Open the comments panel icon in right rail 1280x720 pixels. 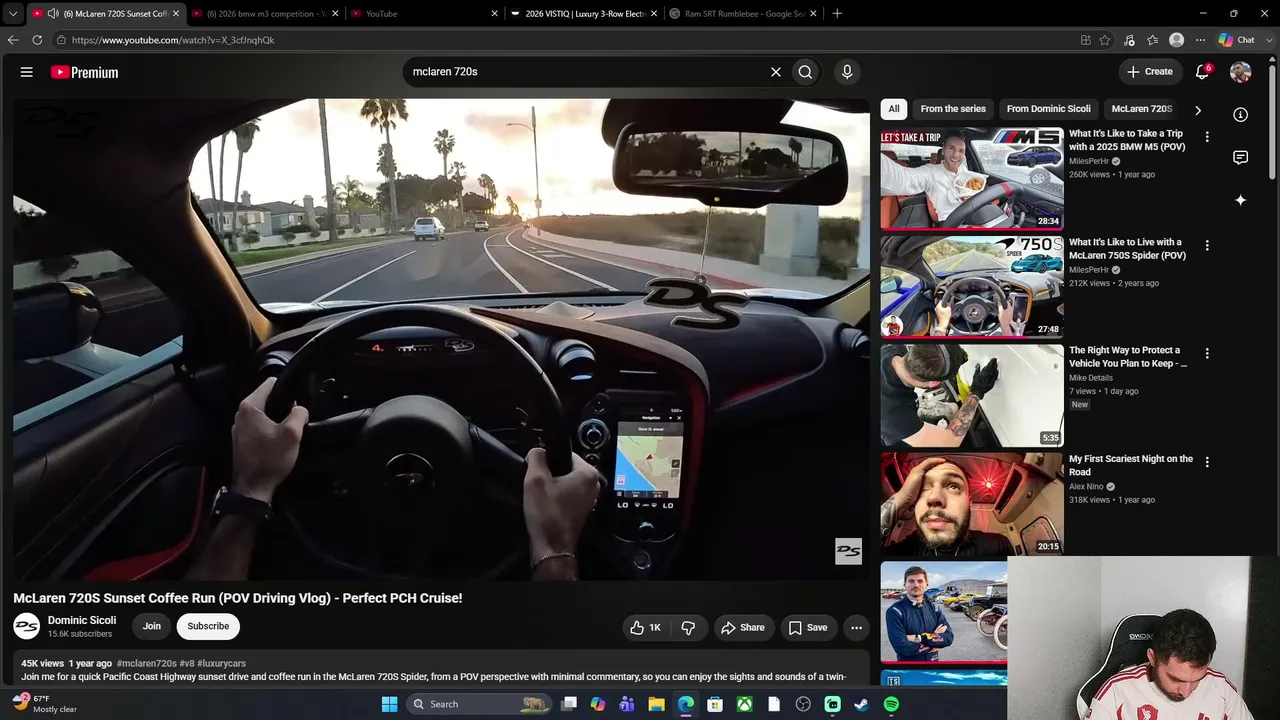click(1240, 158)
